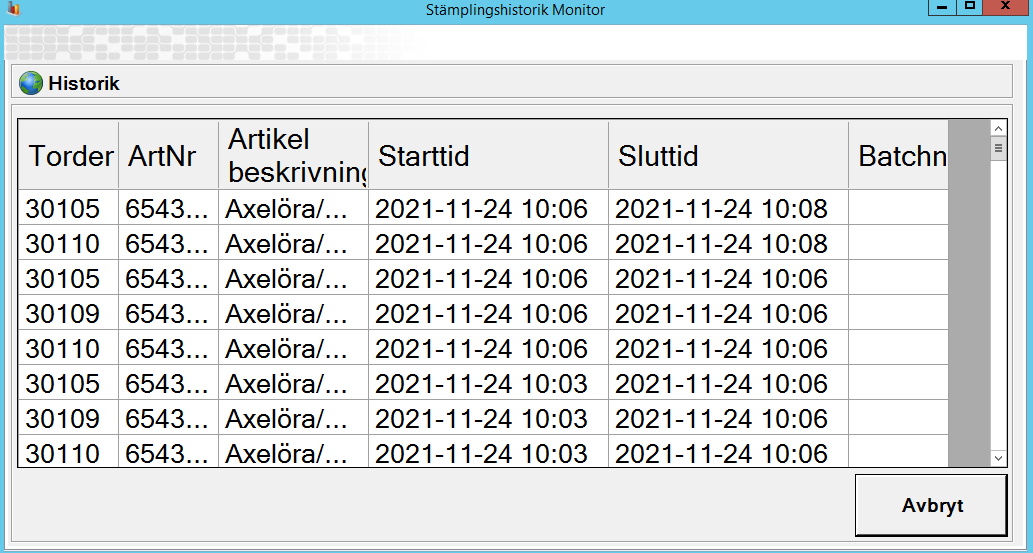Viewport: 1033px width, 553px height.
Task: Sort by the ArtNr column header
Action: [x=168, y=156]
